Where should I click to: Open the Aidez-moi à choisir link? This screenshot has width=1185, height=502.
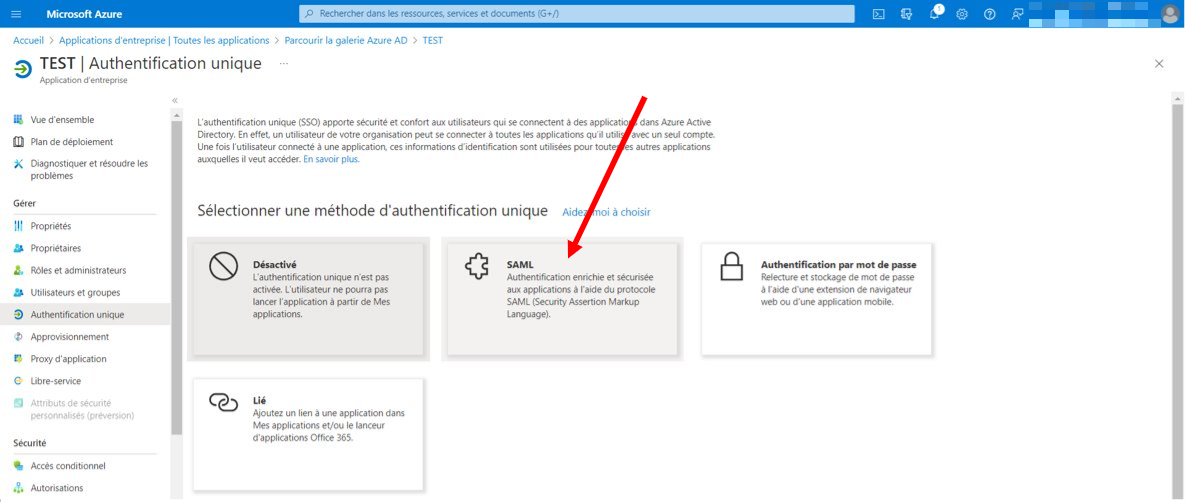(606, 212)
